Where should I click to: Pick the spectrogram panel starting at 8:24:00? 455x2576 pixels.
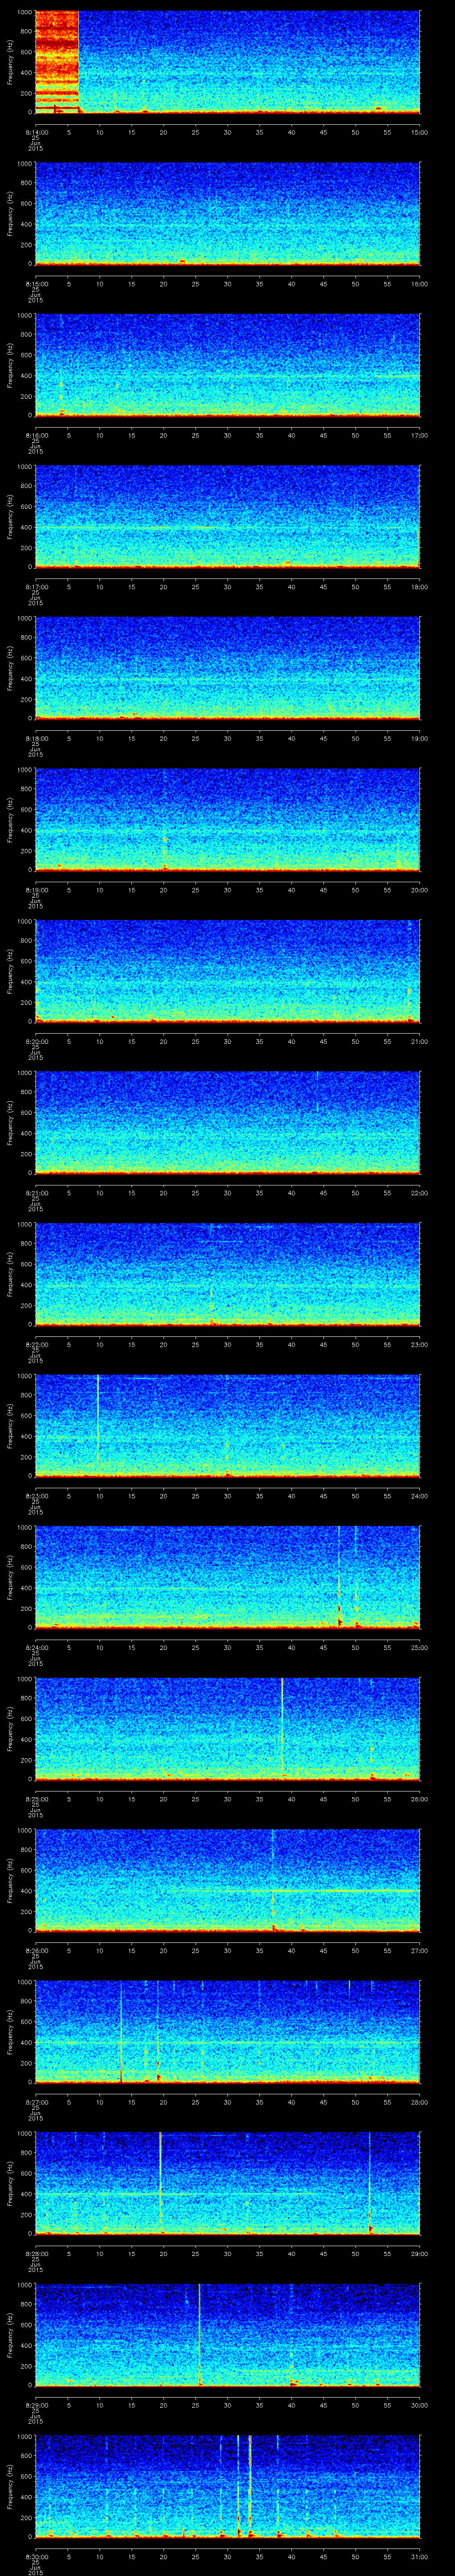pos(227,1577)
